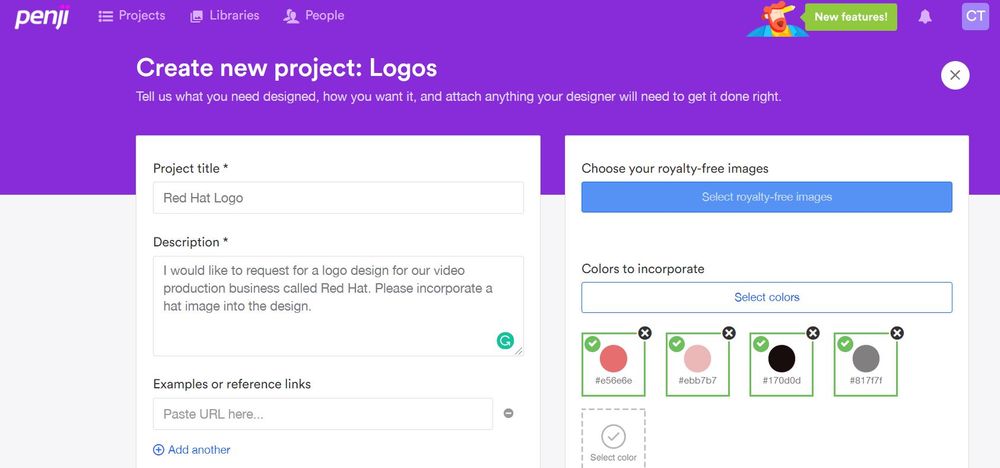Viewport: 1000px width, 468px height.
Task: Toggle the green check on #817f7f
Action: (x=845, y=344)
